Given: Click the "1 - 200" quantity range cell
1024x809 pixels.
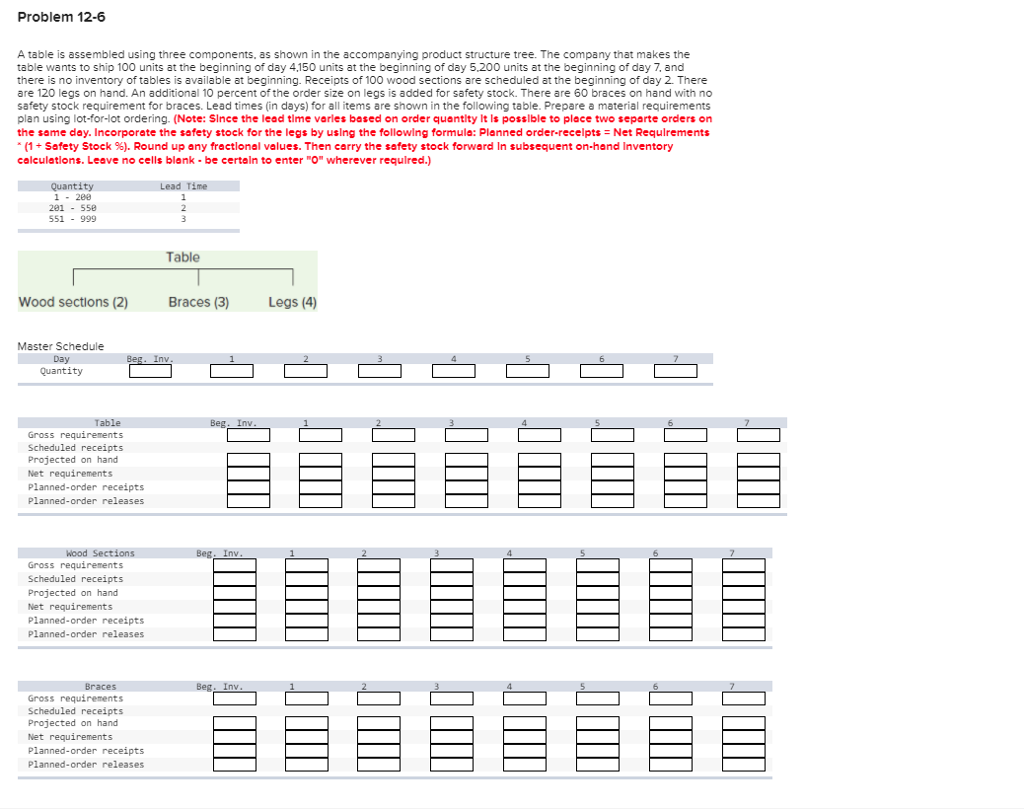Looking at the screenshot, I should point(72,197).
